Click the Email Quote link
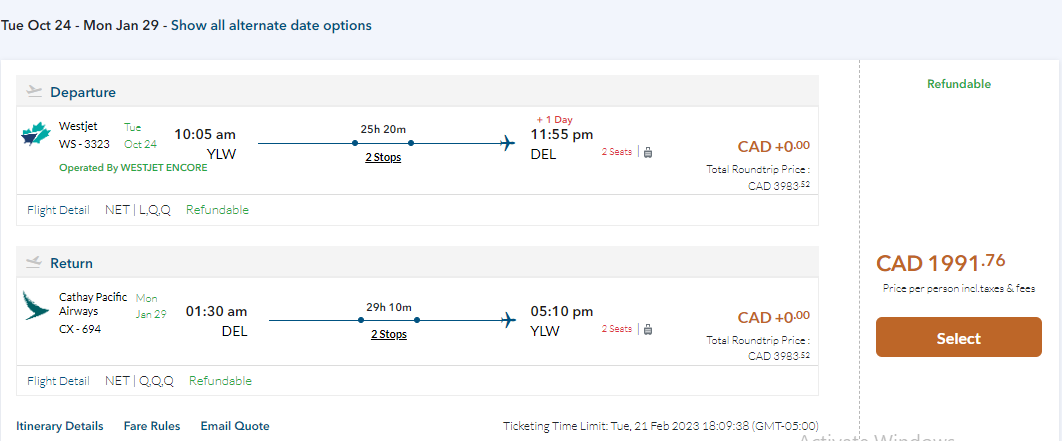Screen dimensions: 1062x441 [235, 426]
